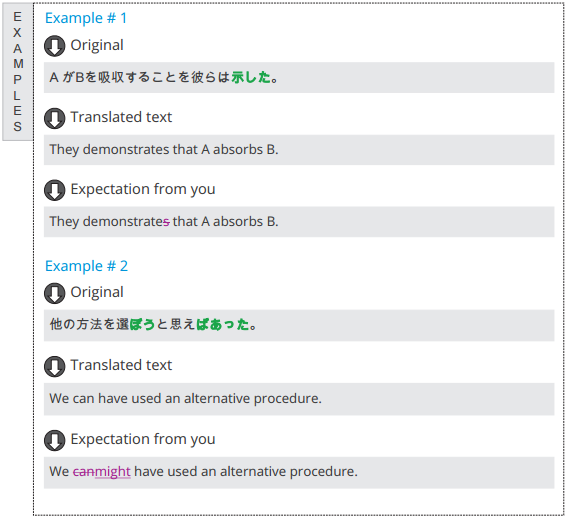Open the Example # 1 heading
This screenshot has height=524, width=568.
86,18
